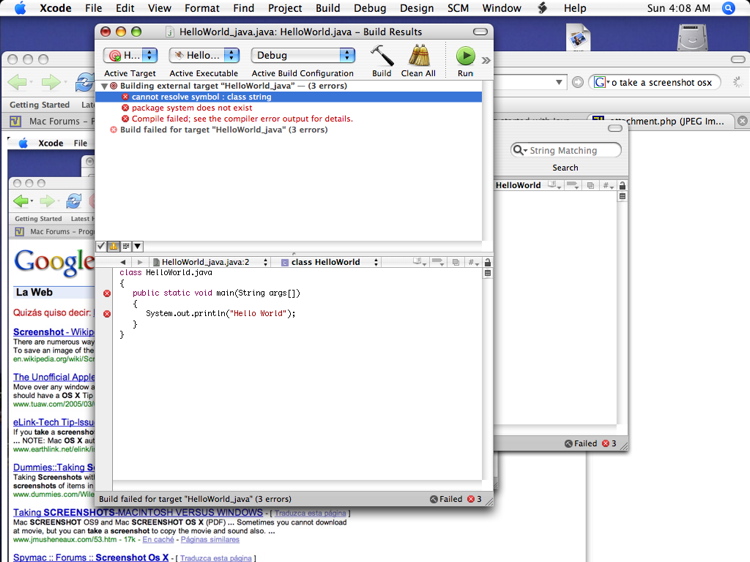750x562 pixels.
Task: Collapse the Building external target disclosure triangle
Action: [x=104, y=86]
